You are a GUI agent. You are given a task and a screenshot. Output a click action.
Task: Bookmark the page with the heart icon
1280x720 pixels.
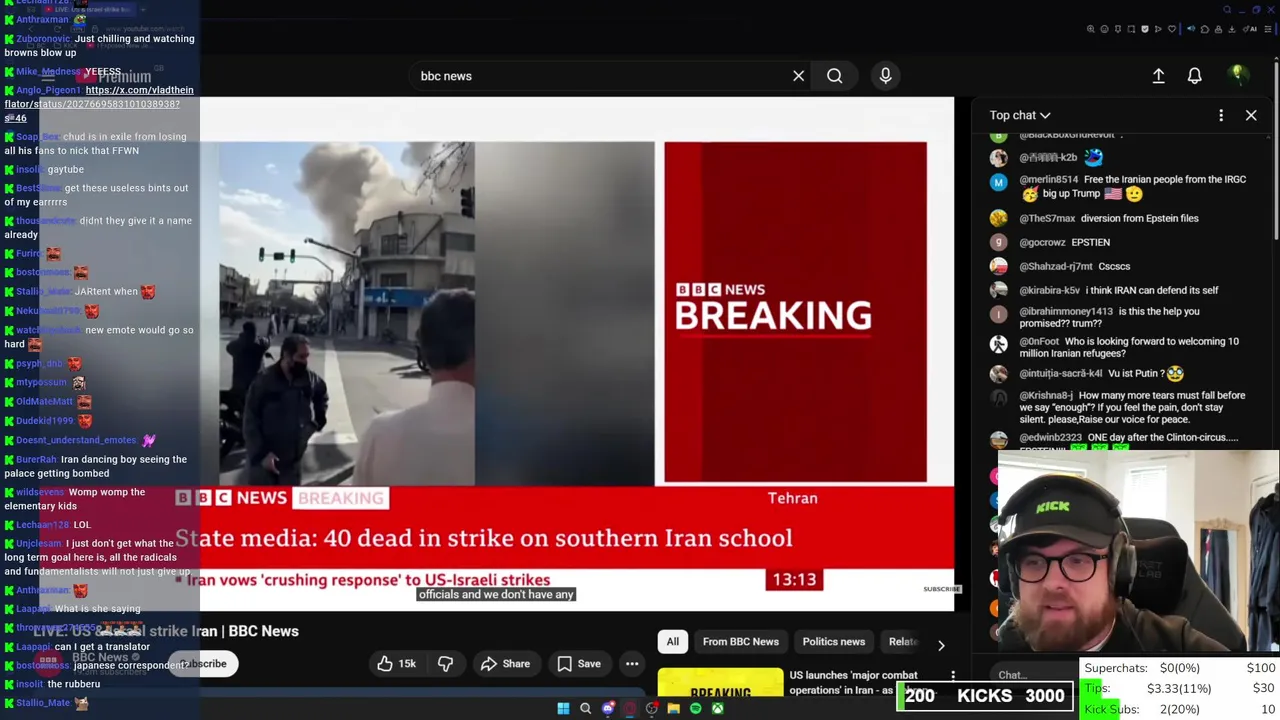[1172, 29]
